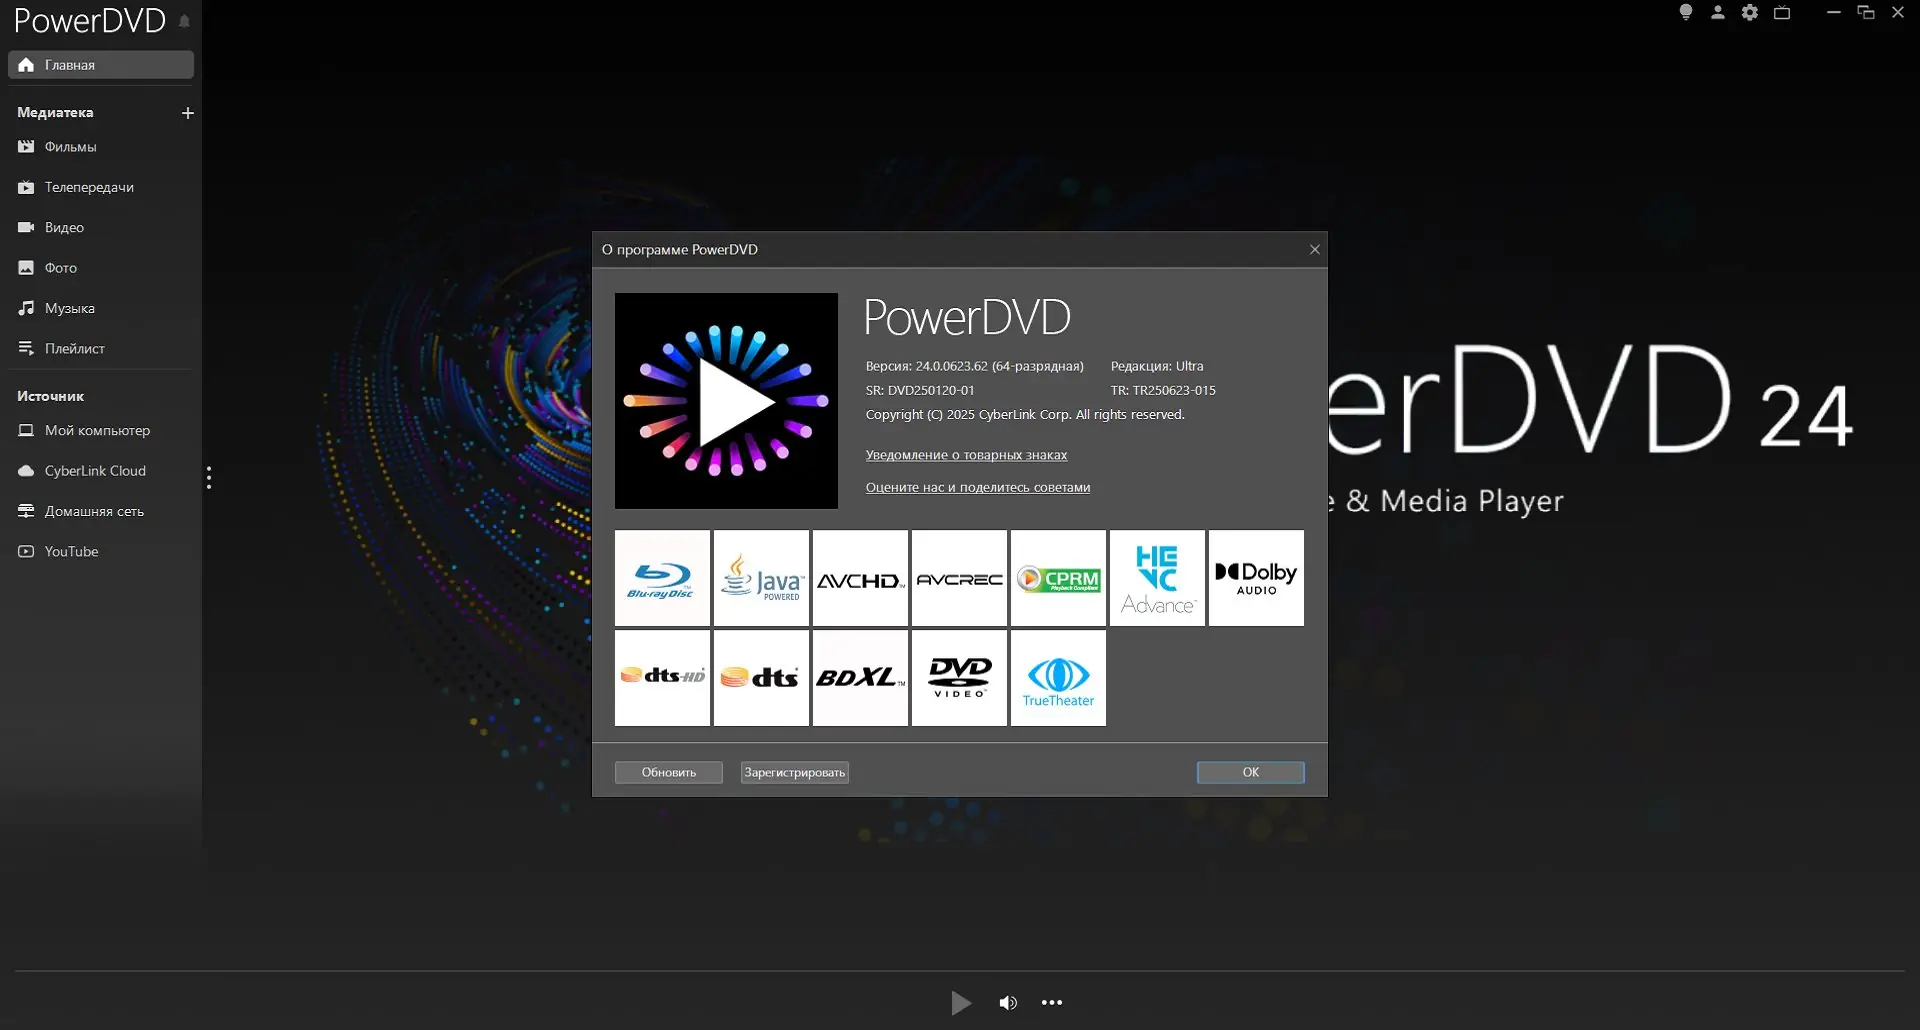The height and width of the screenshot is (1030, 1920).
Task: Click the BDXL logo
Action: coord(860,678)
